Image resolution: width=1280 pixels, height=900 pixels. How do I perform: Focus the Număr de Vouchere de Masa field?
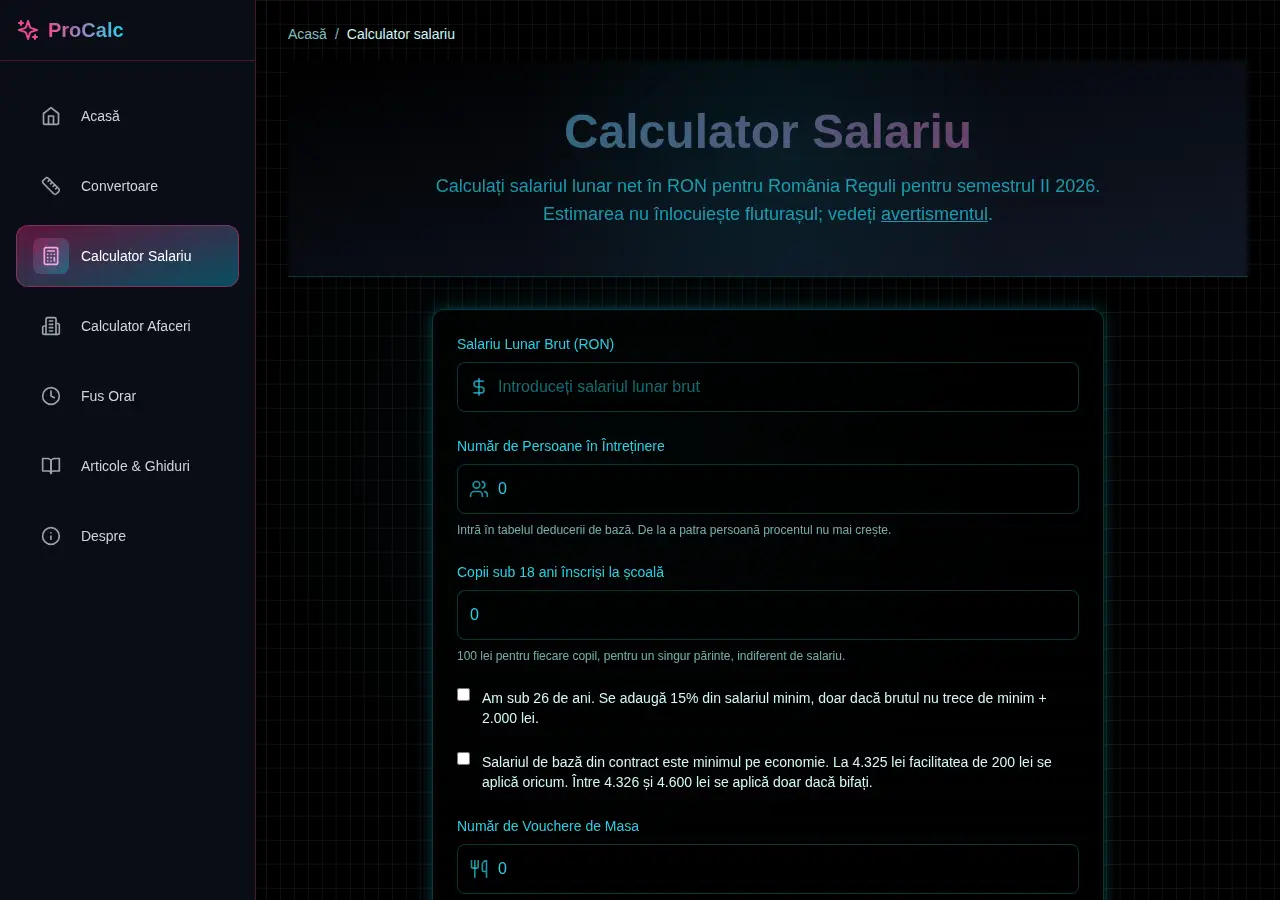pyautogui.click(x=768, y=869)
